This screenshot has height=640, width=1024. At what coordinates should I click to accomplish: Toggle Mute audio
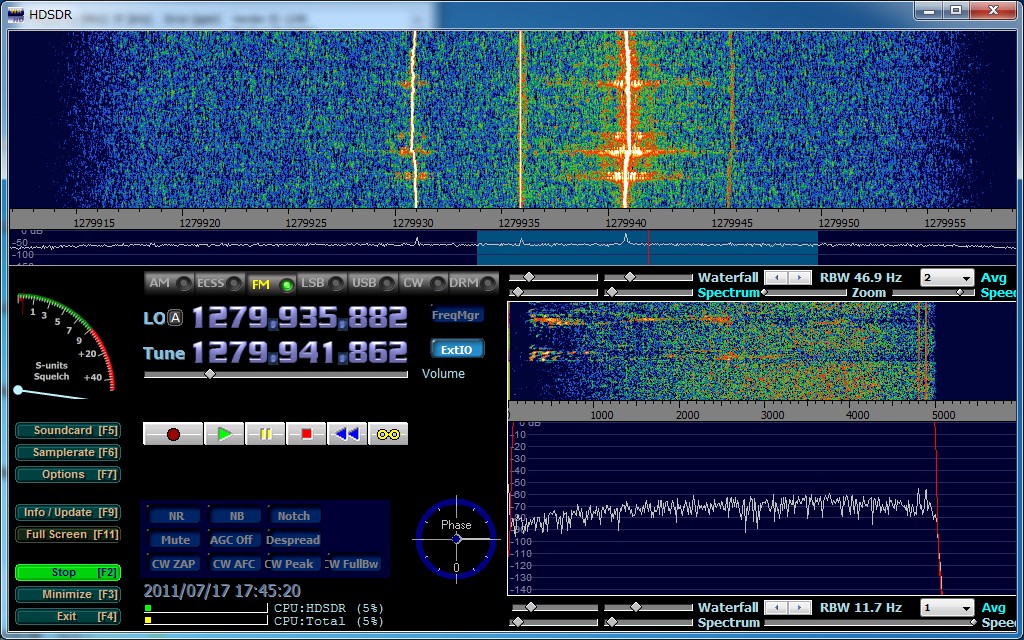pos(176,540)
